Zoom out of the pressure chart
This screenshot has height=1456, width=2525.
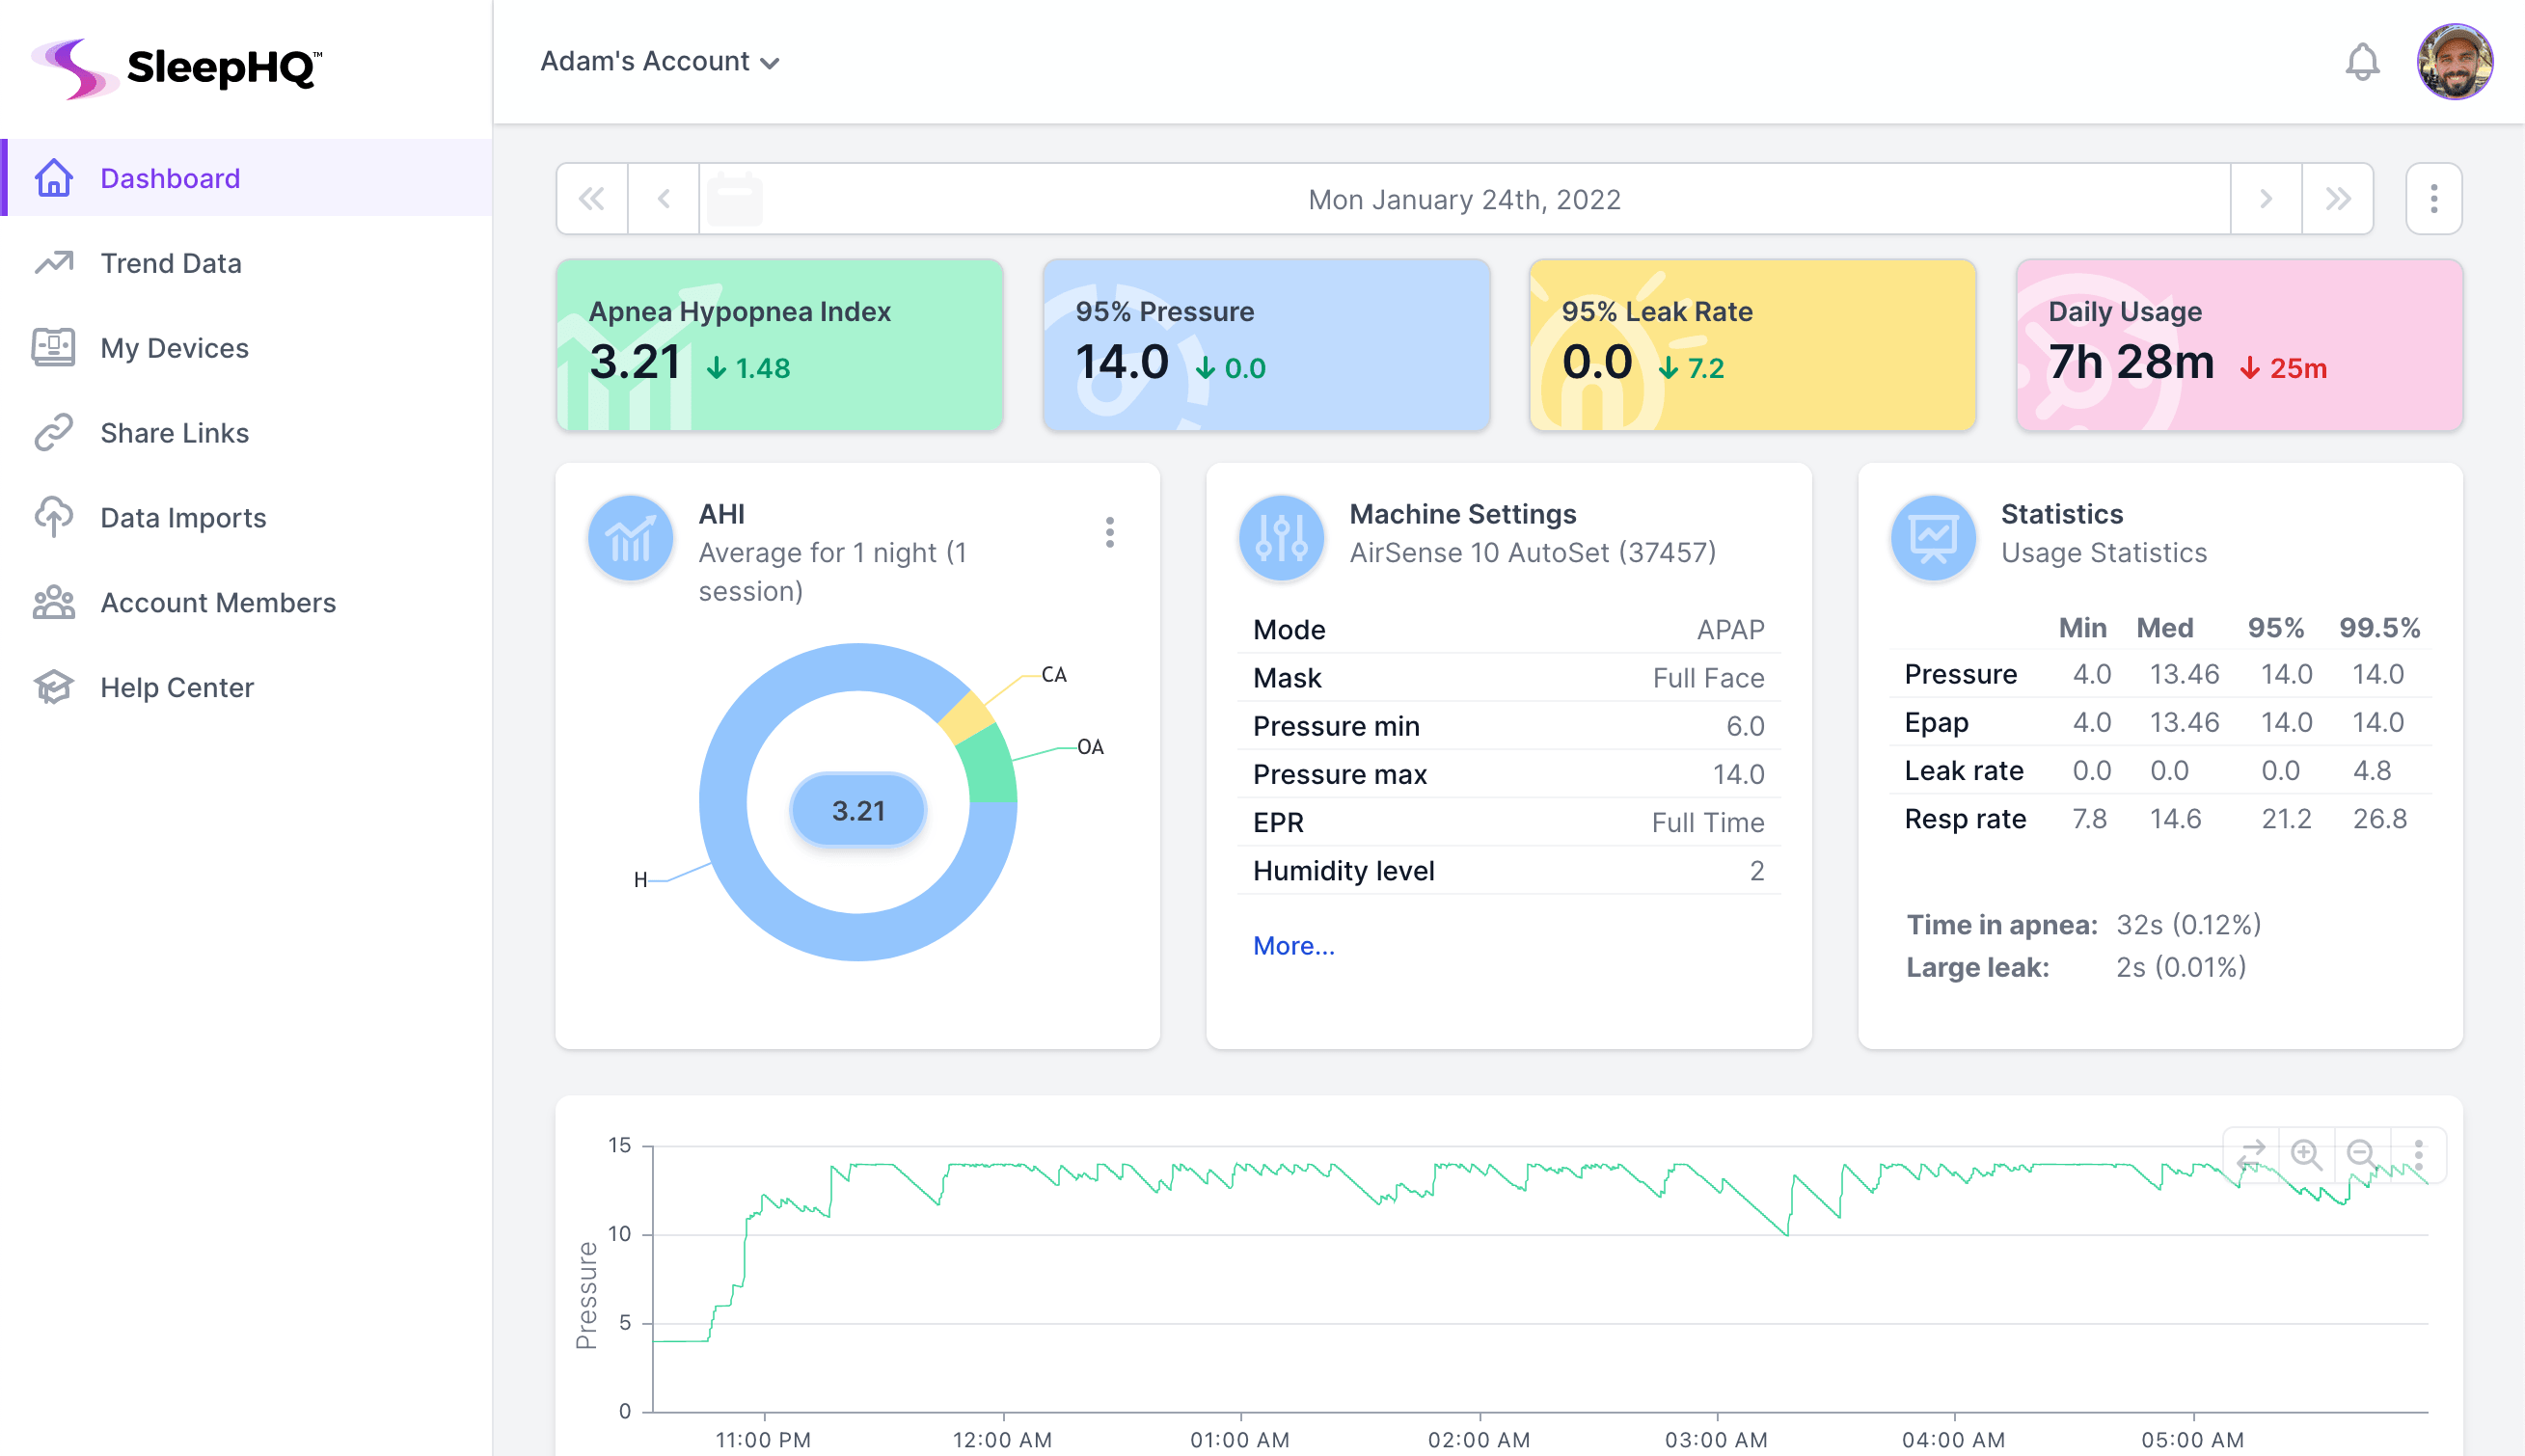coord(2360,1155)
